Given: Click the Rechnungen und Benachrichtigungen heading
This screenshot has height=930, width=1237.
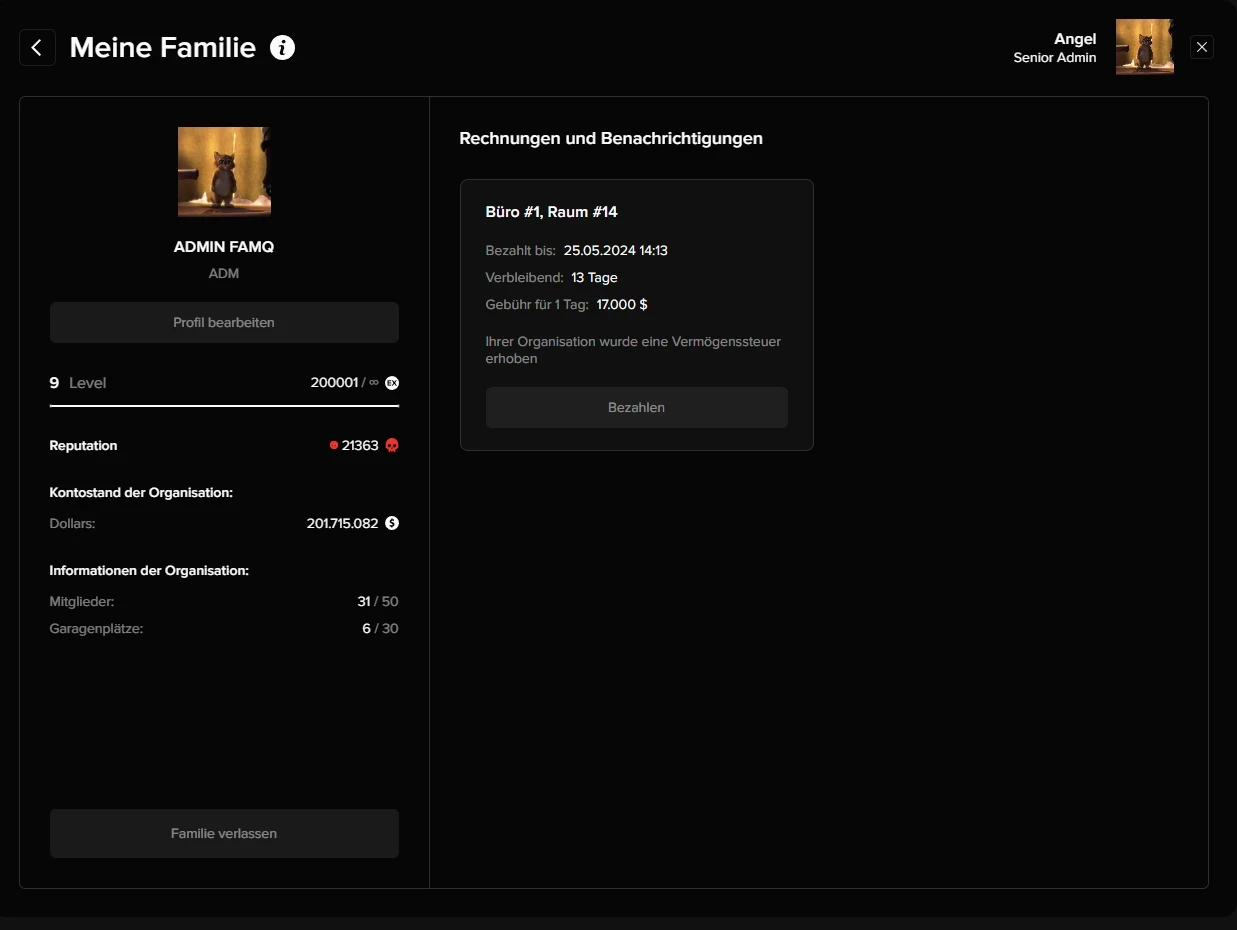Looking at the screenshot, I should click(x=611, y=138).
